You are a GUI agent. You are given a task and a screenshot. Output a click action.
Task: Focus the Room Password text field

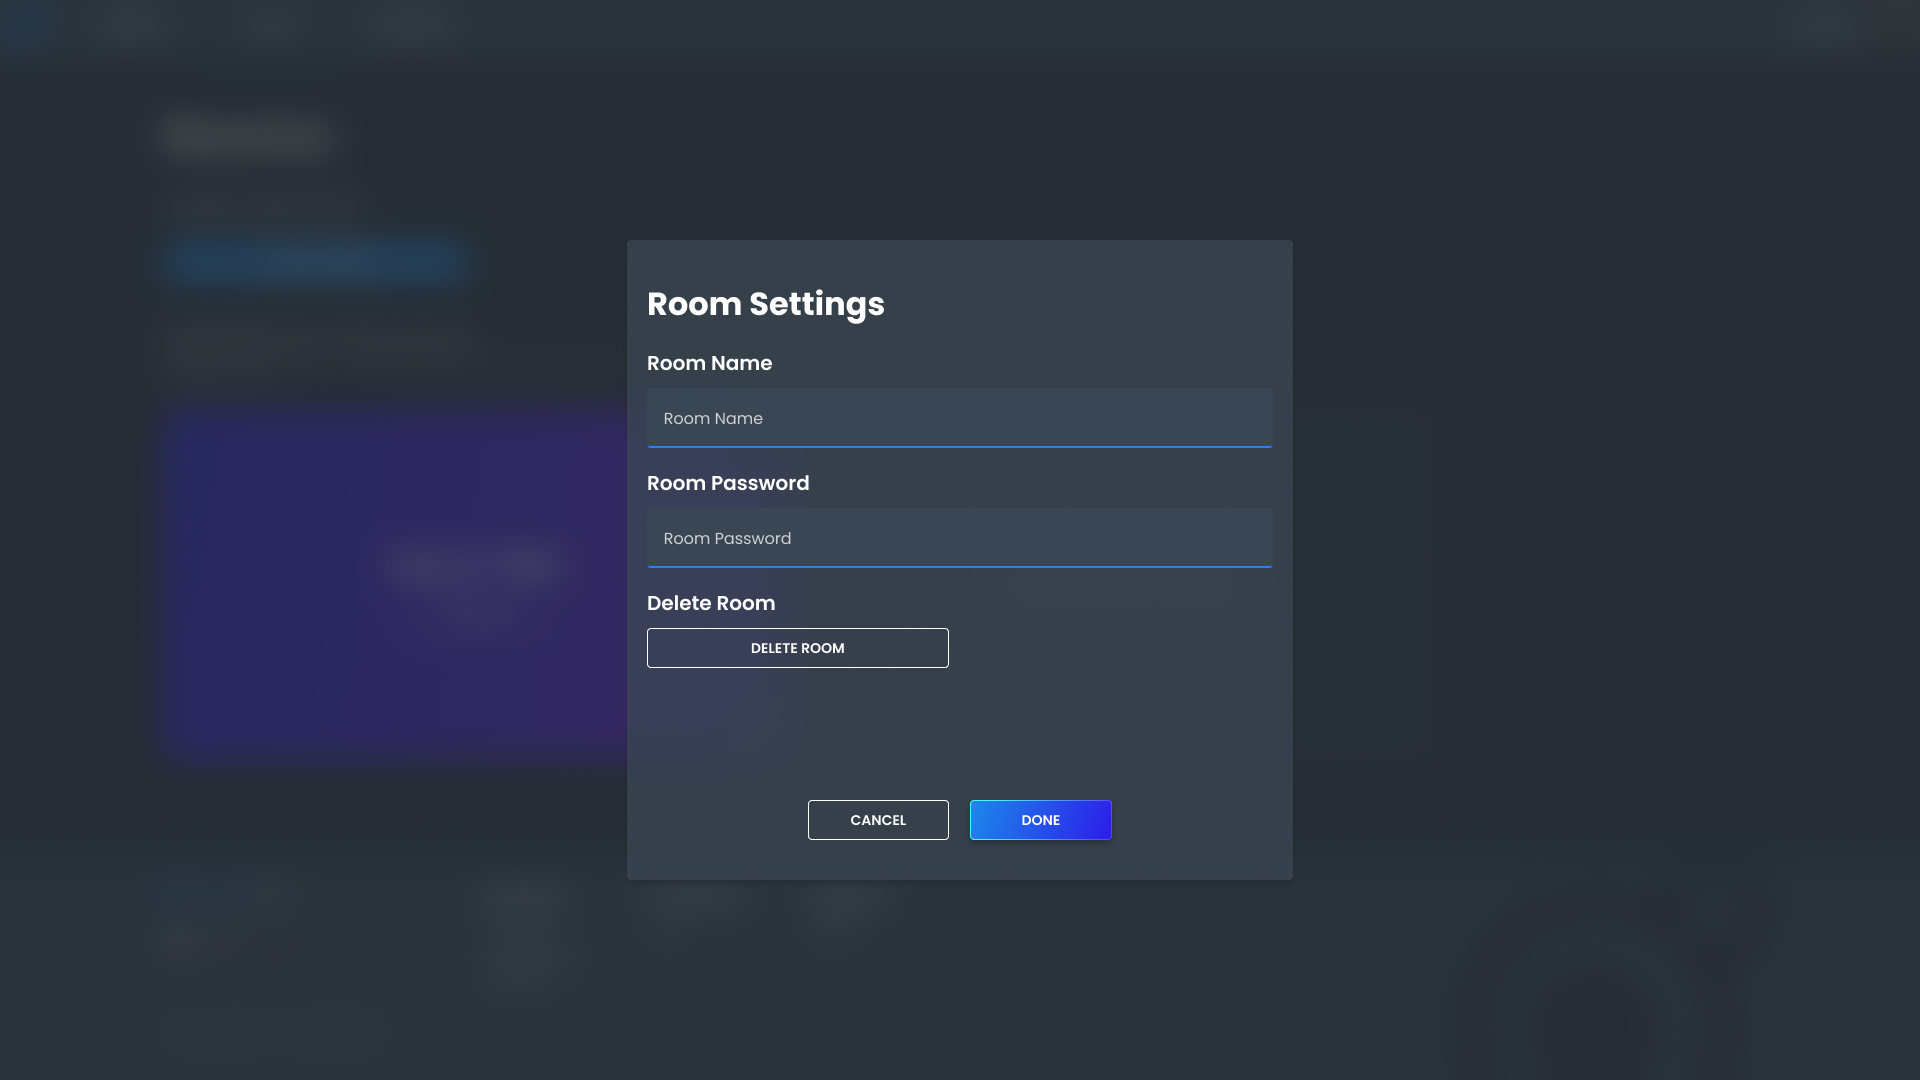[958, 538]
